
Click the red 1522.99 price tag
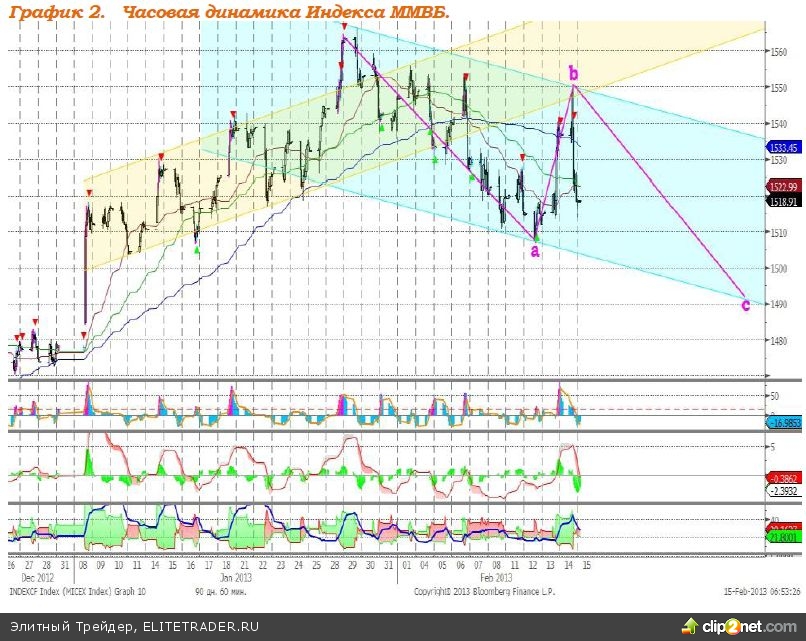[x=783, y=187]
